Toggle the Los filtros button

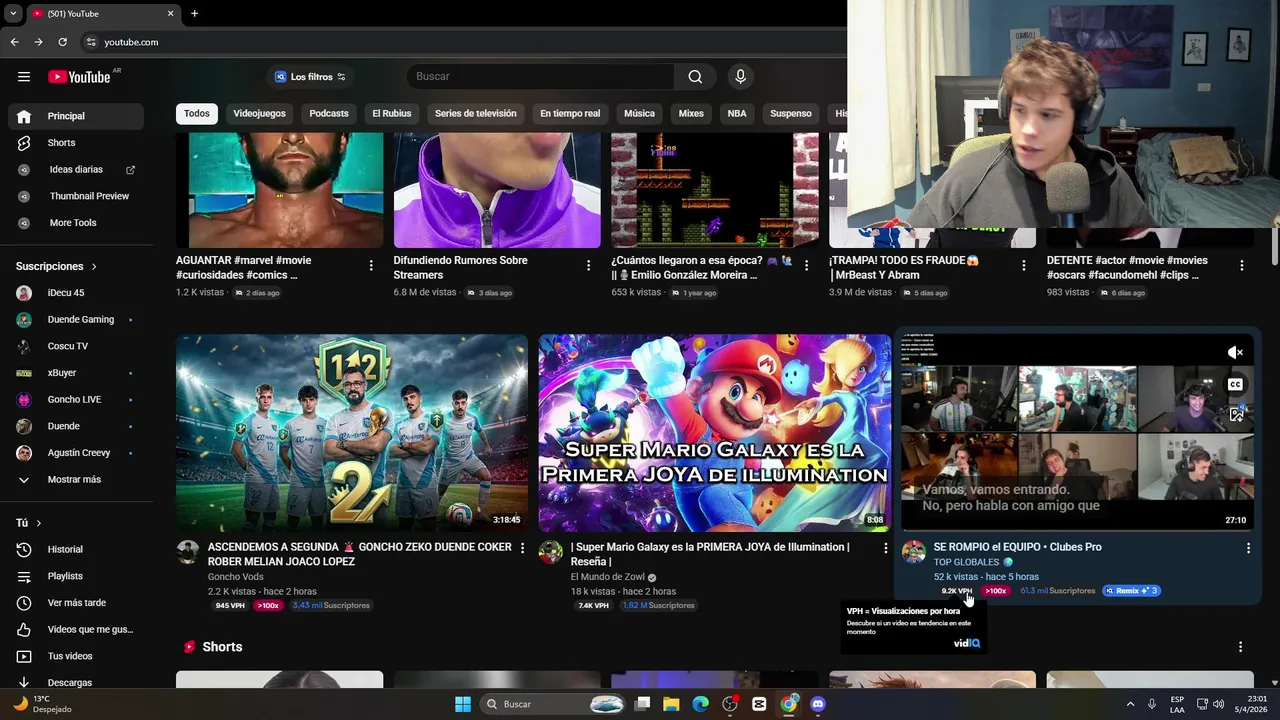point(310,77)
